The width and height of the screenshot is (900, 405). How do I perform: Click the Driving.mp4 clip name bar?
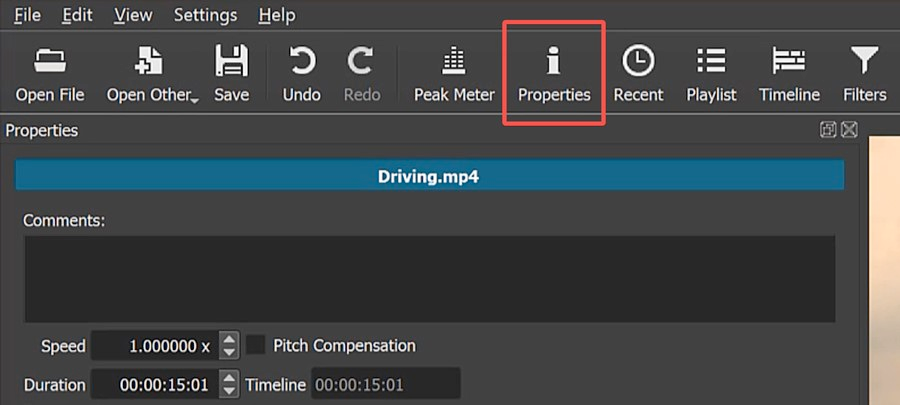429,176
